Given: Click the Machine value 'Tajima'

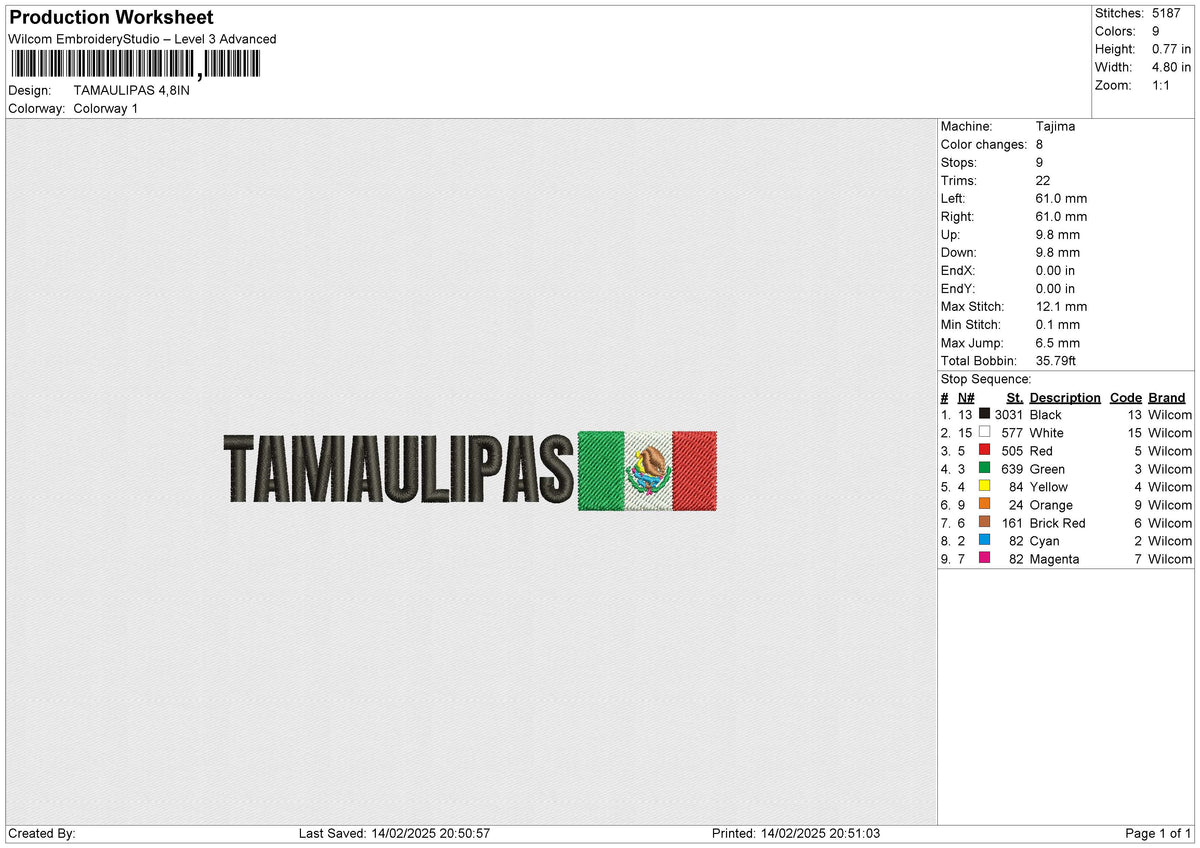Looking at the screenshot, I should click(x=1055, y=126).
